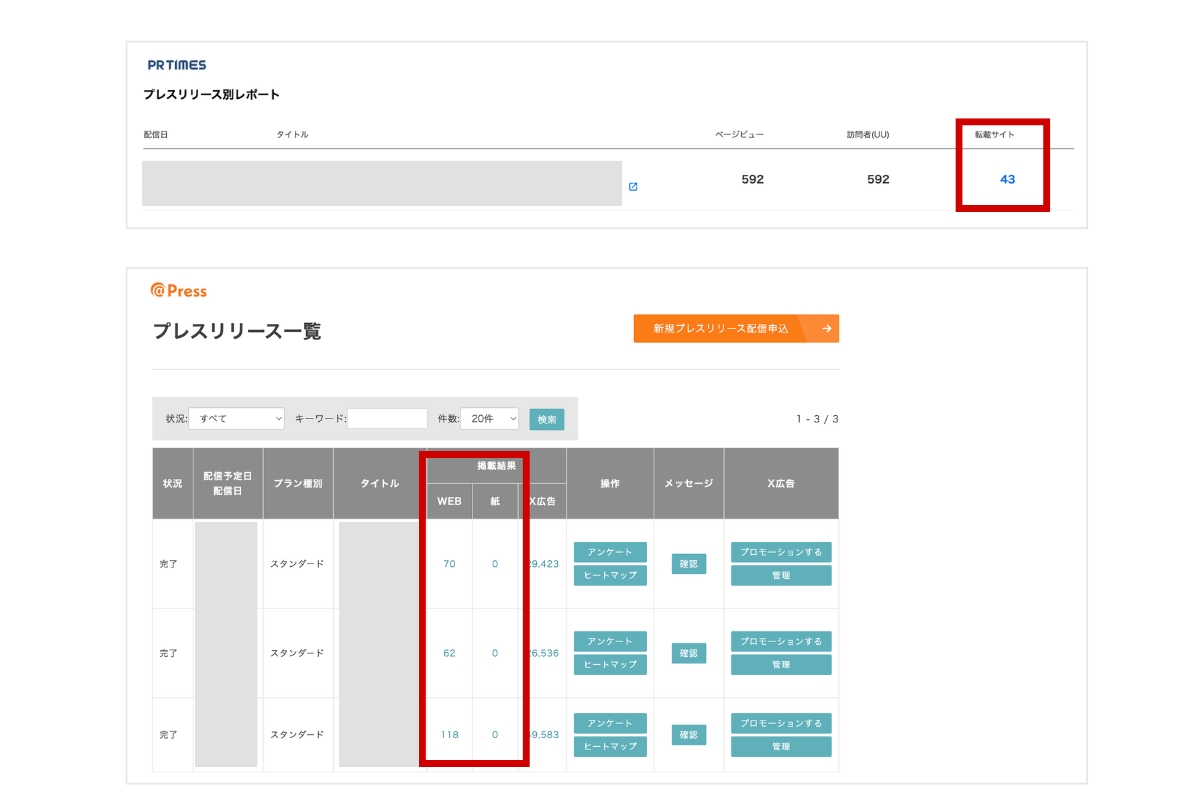Viewport: 1200px width, 800px height.
Task: Click the 検索 button
Action: pos(547,419)
